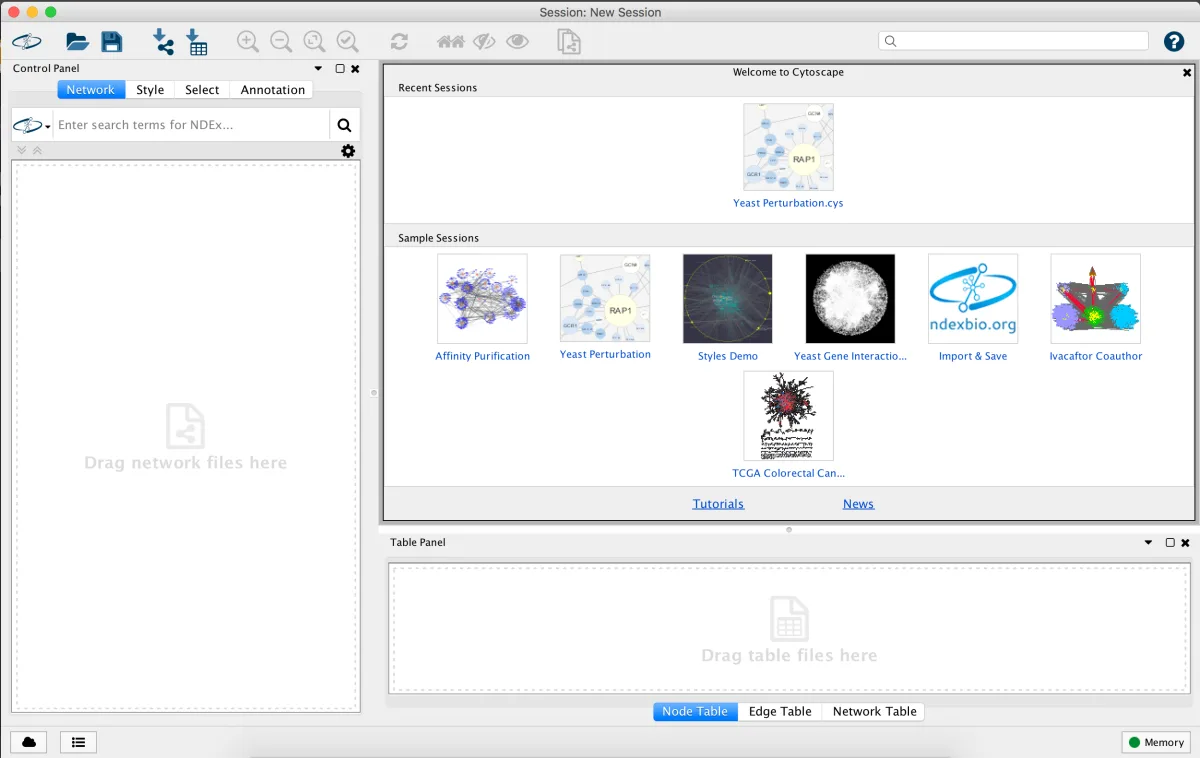
Task: Click Affinity Purification label link
Action: (482, 356)
